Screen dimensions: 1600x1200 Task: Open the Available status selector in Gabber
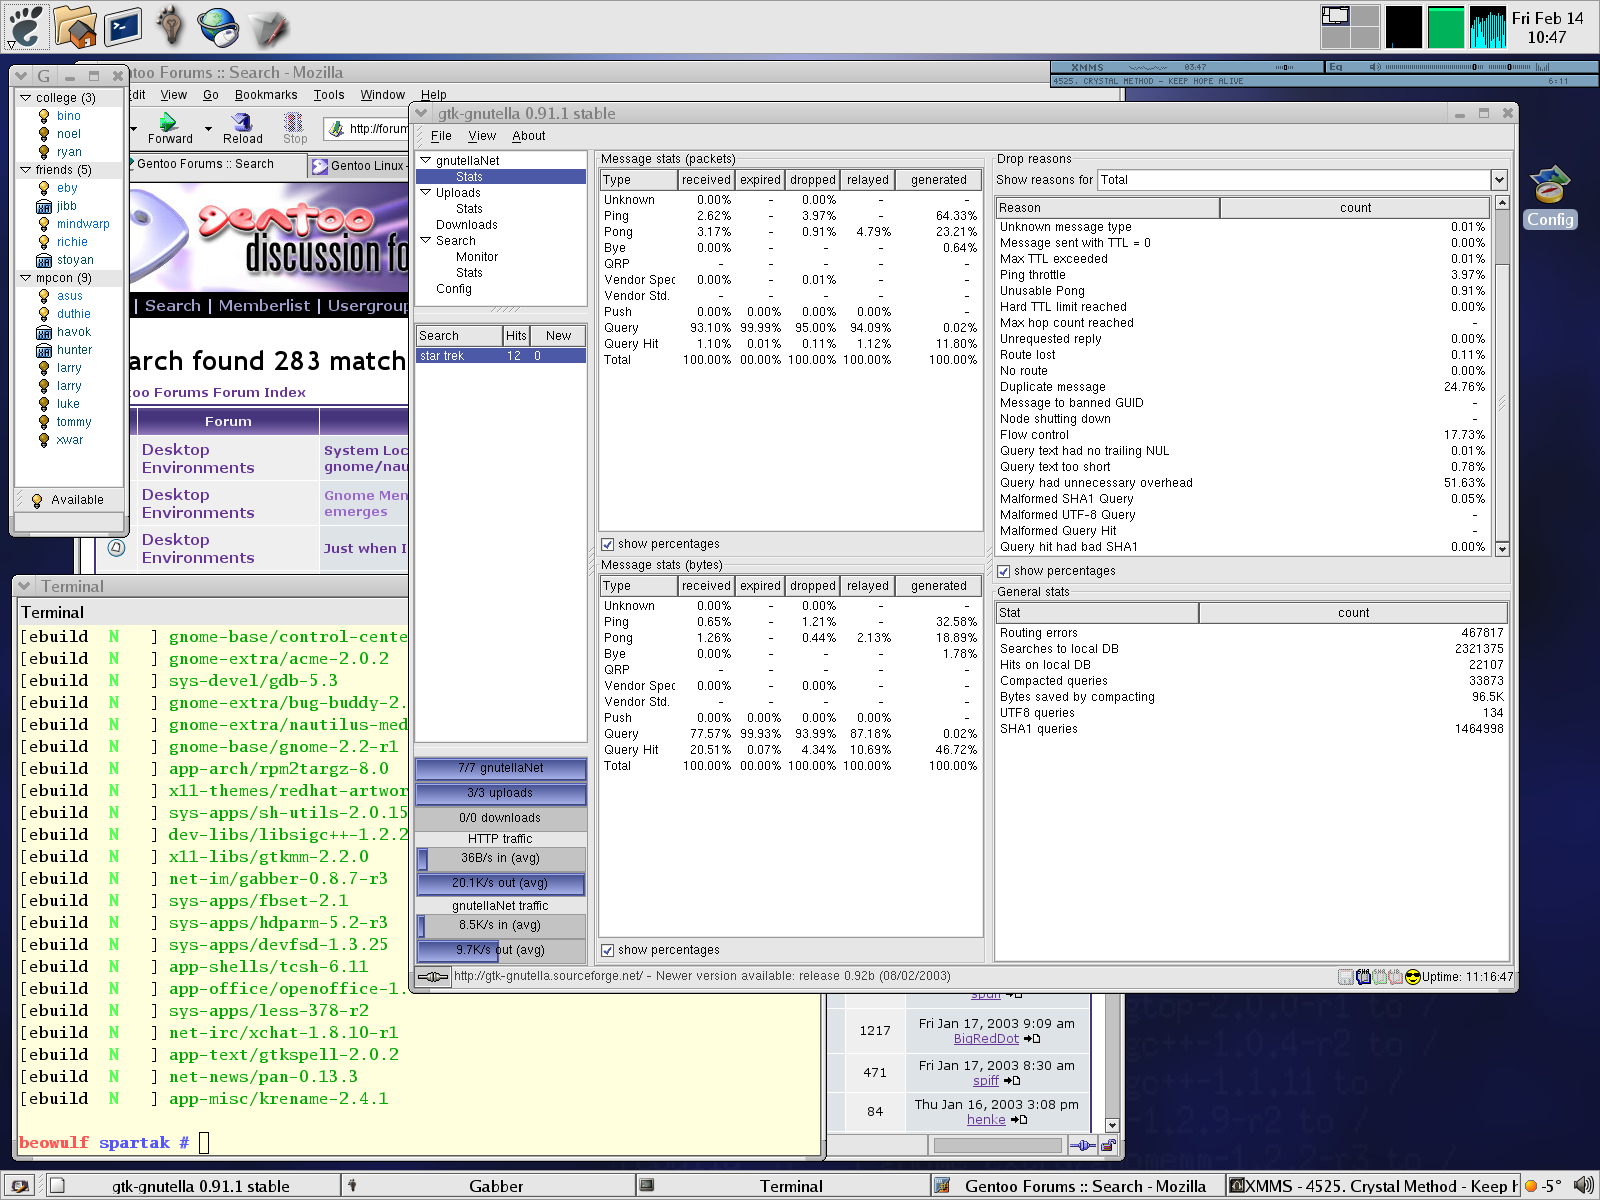pos(68,500)
